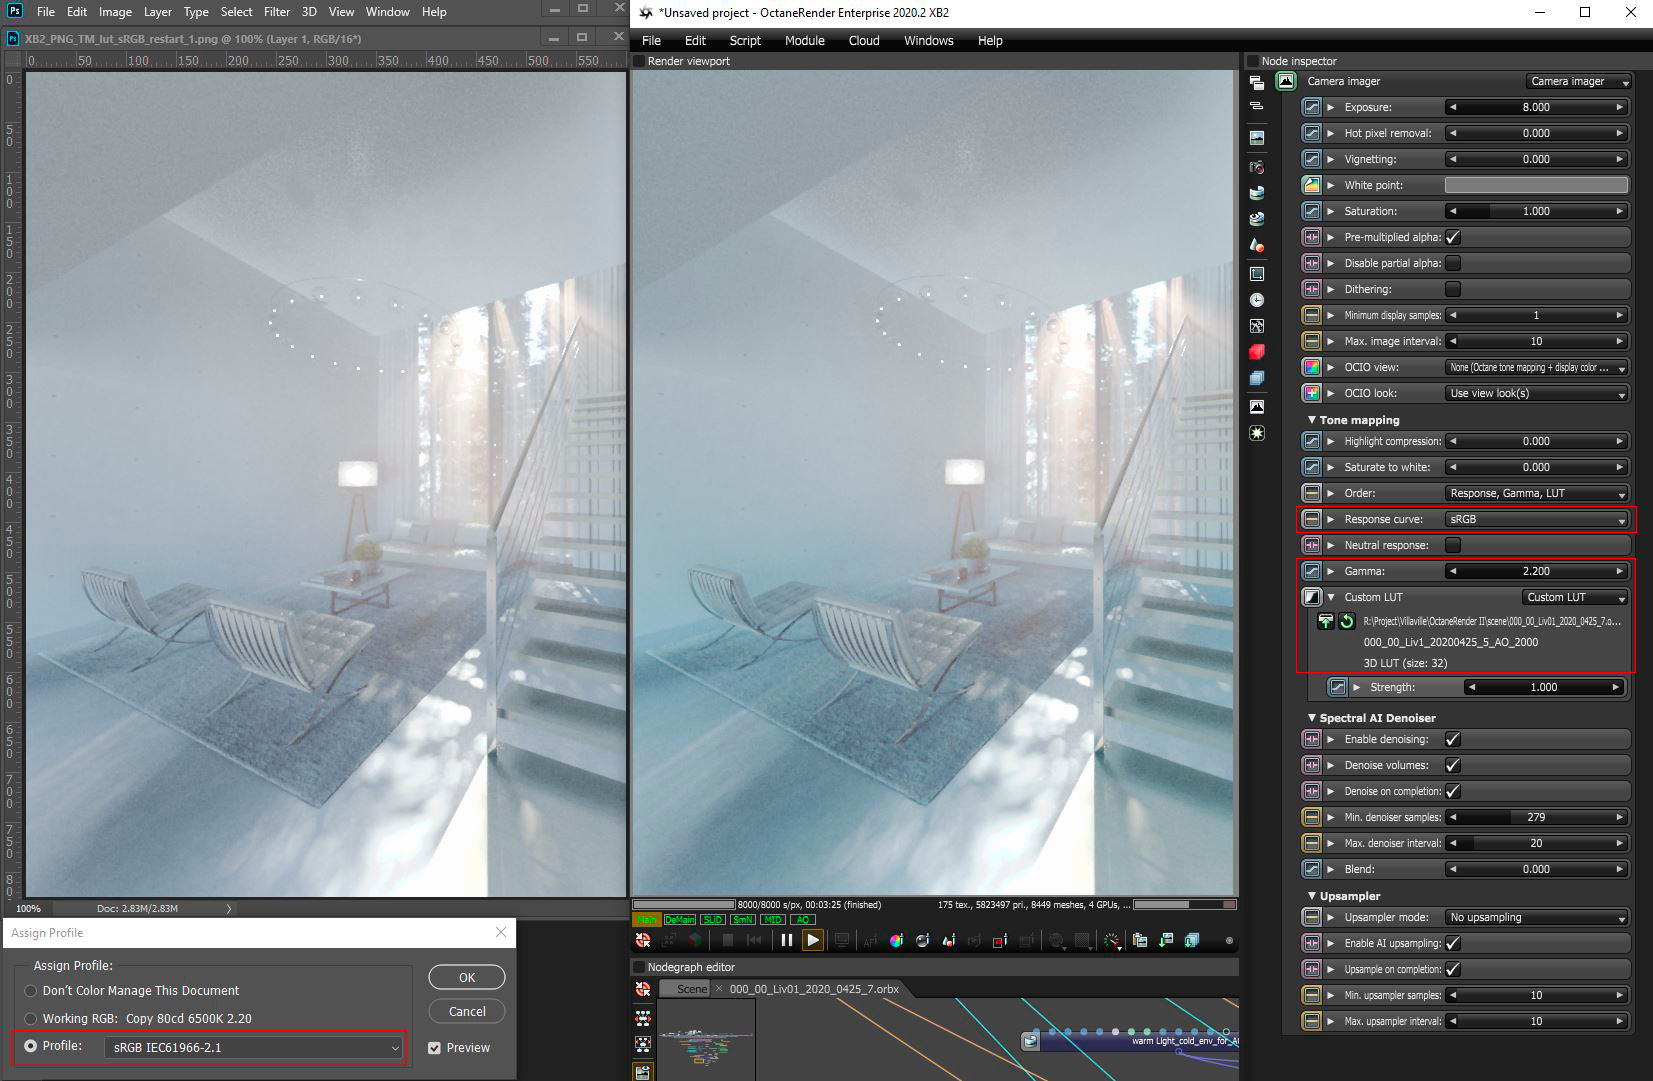Uncheck Enable denoising checkbox

click(1453, 739)
